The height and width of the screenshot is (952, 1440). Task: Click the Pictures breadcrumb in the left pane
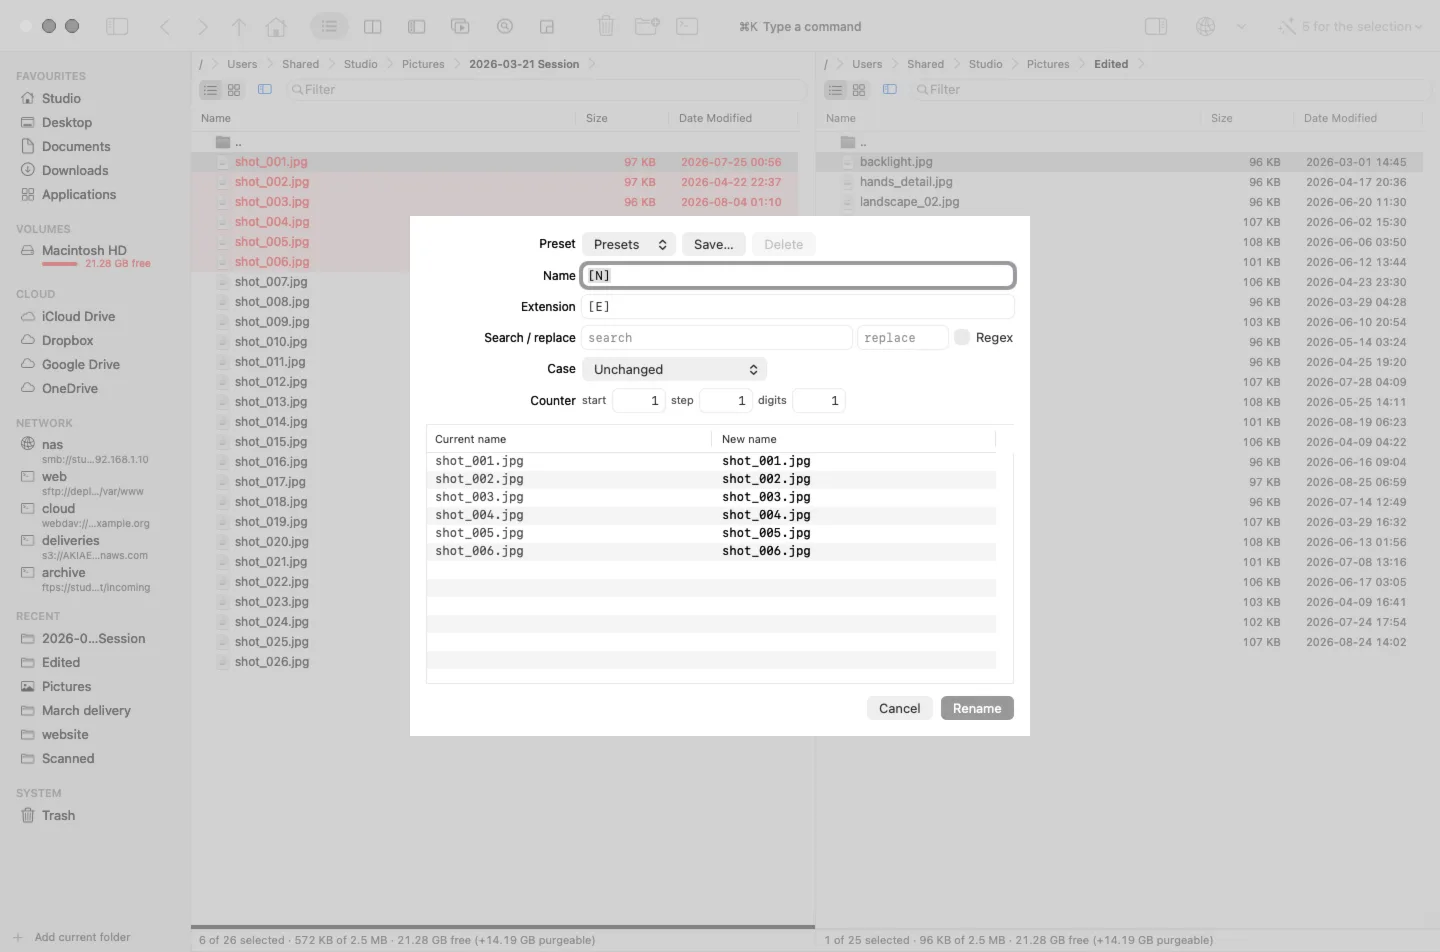point(423,64)
